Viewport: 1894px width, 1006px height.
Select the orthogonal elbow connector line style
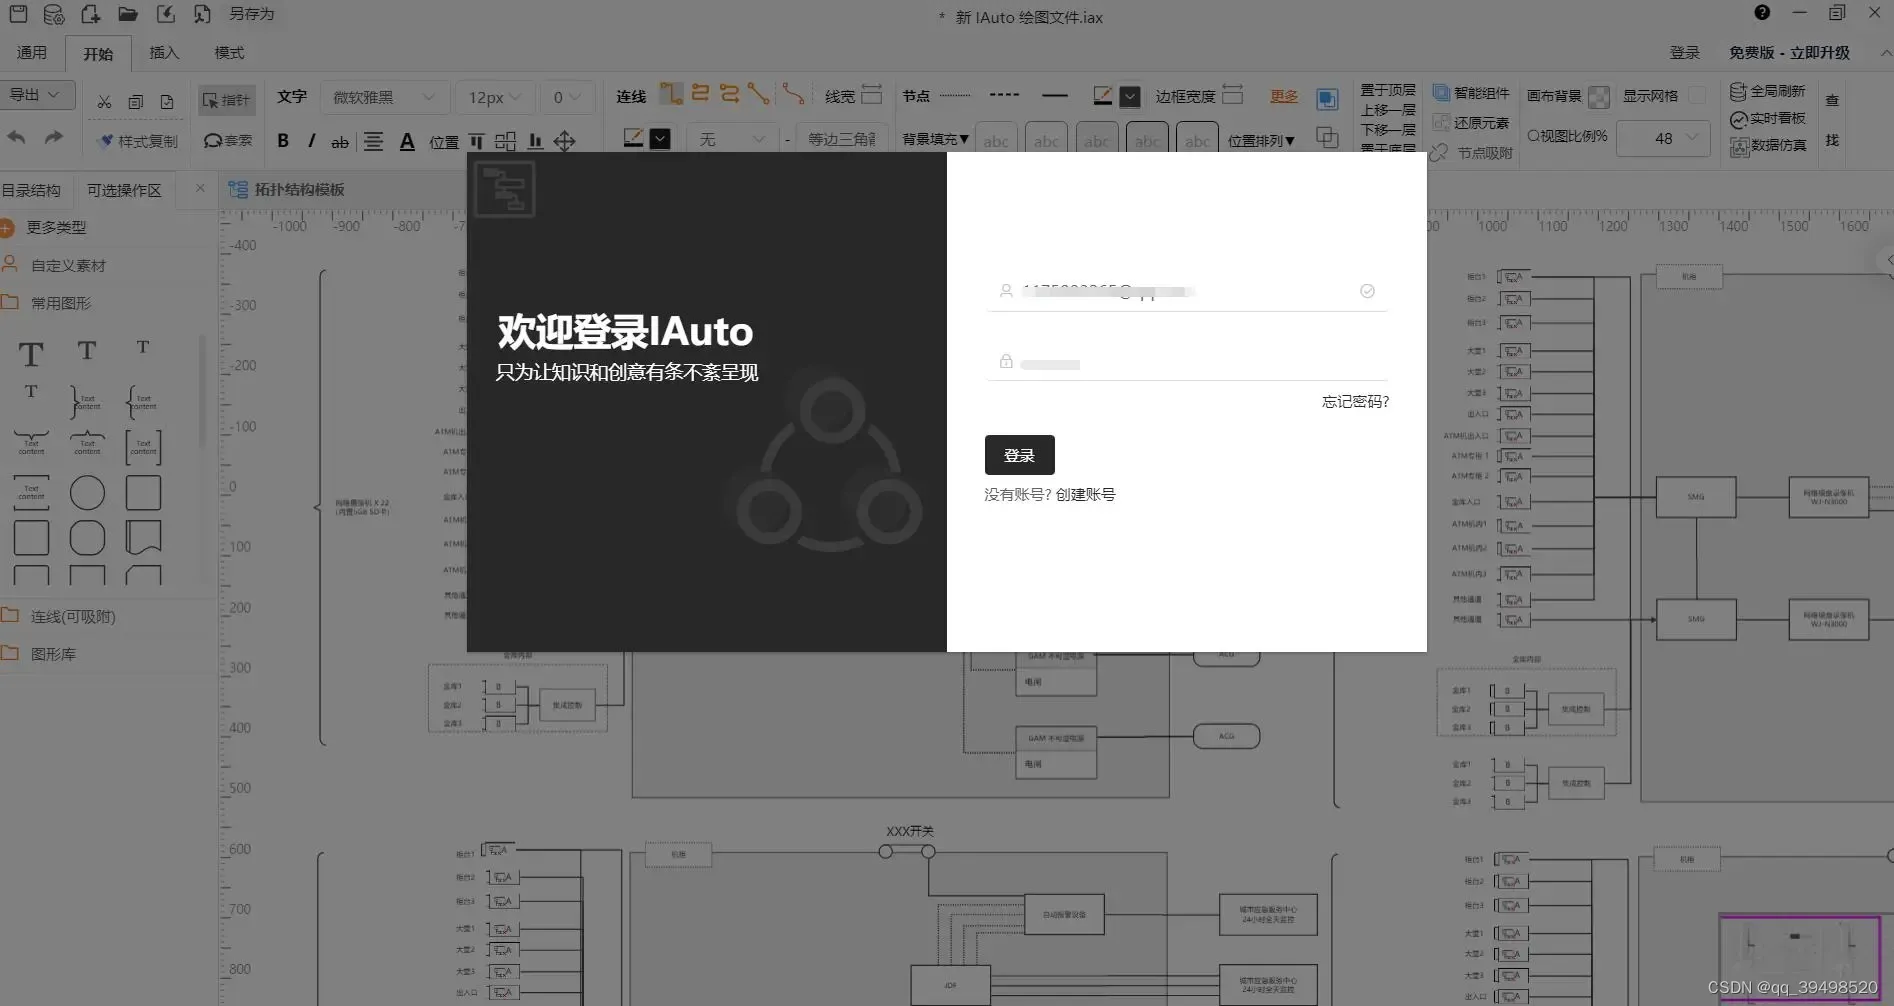click(x=671, y=94)
